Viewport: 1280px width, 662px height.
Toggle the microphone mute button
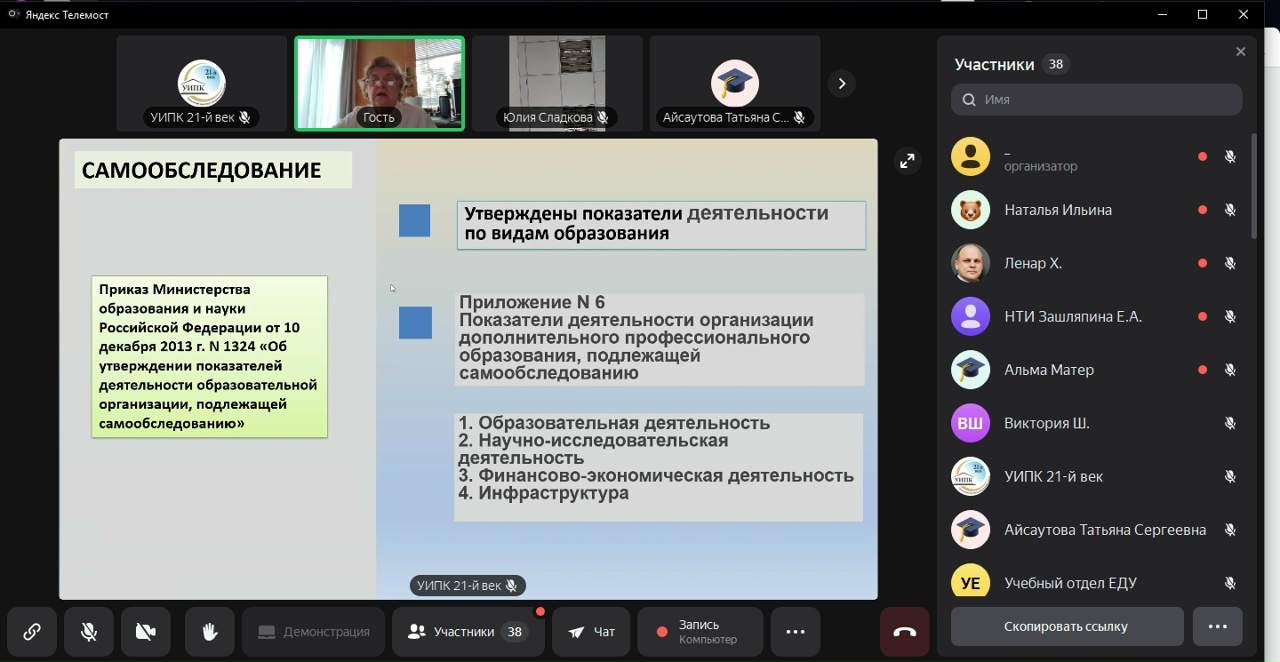click(x=89, y=632)
